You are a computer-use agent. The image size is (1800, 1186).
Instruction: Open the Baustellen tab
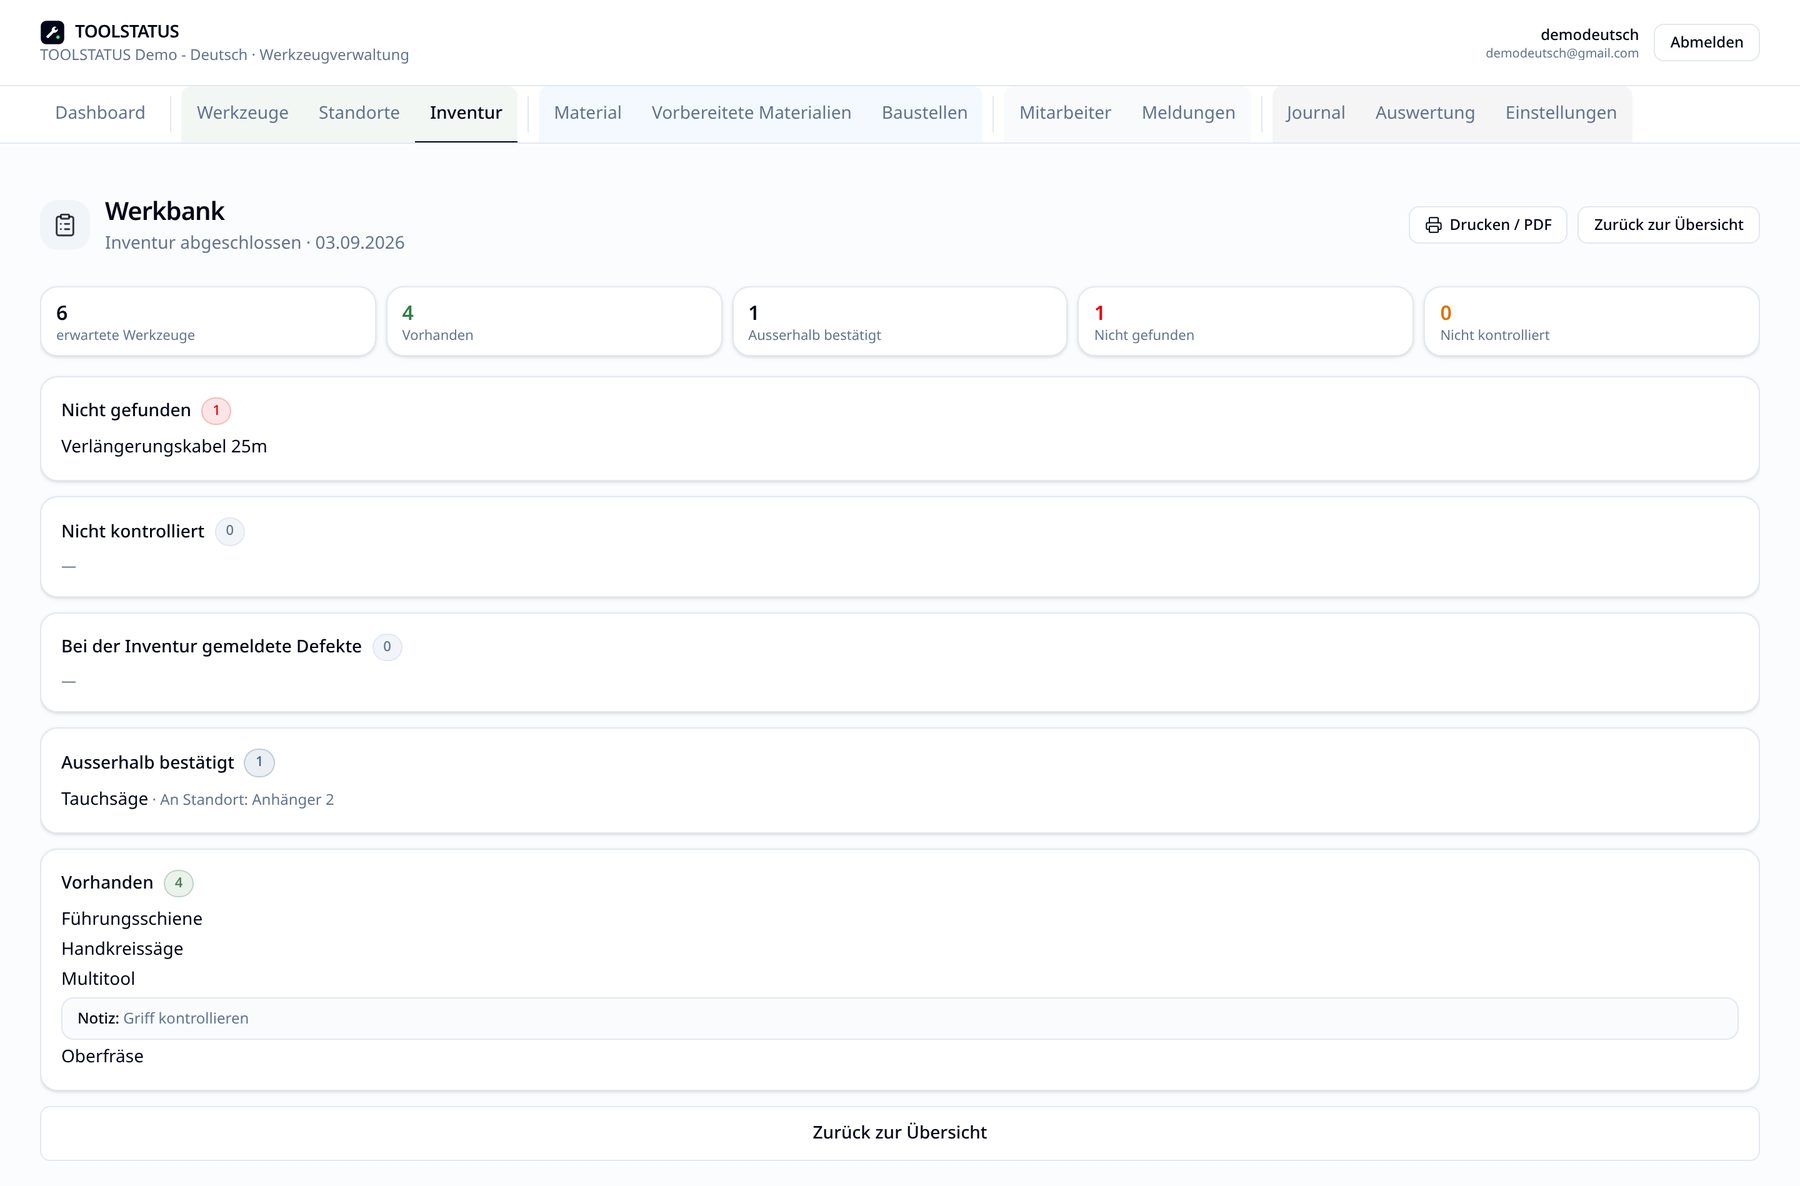(x=924, y=113)
